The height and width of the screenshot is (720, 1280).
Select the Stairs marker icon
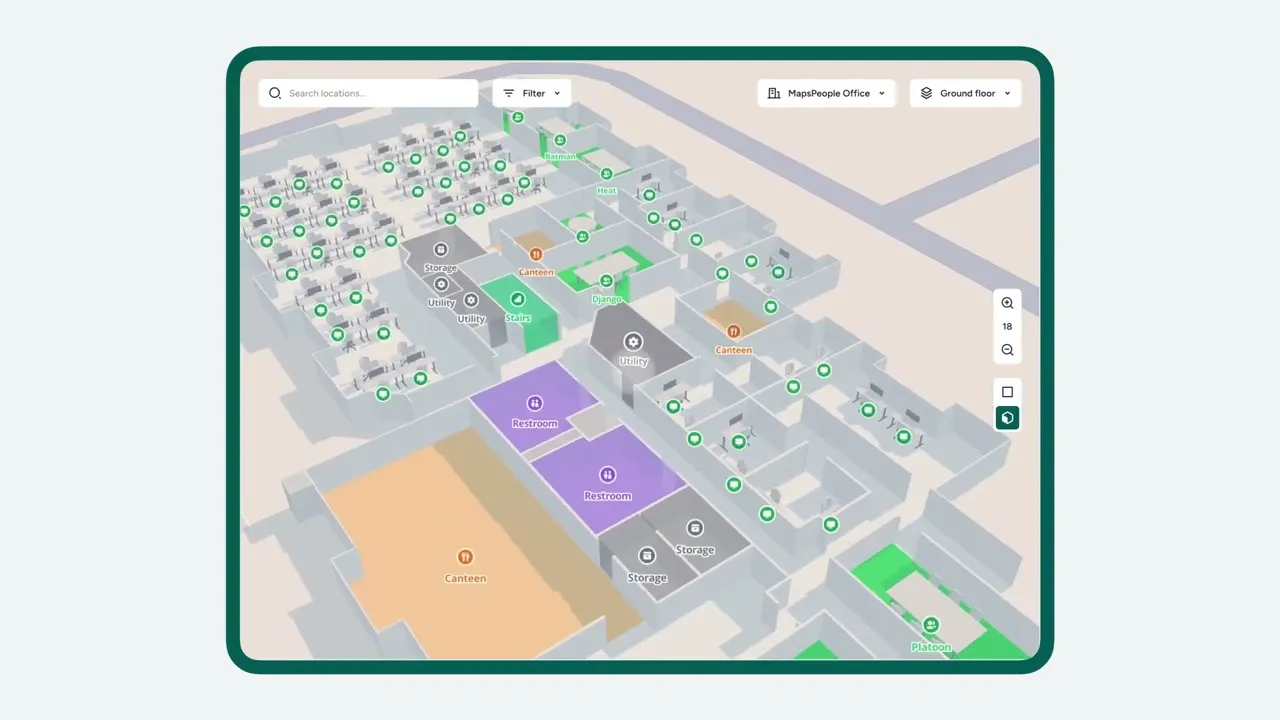point(517,299)
